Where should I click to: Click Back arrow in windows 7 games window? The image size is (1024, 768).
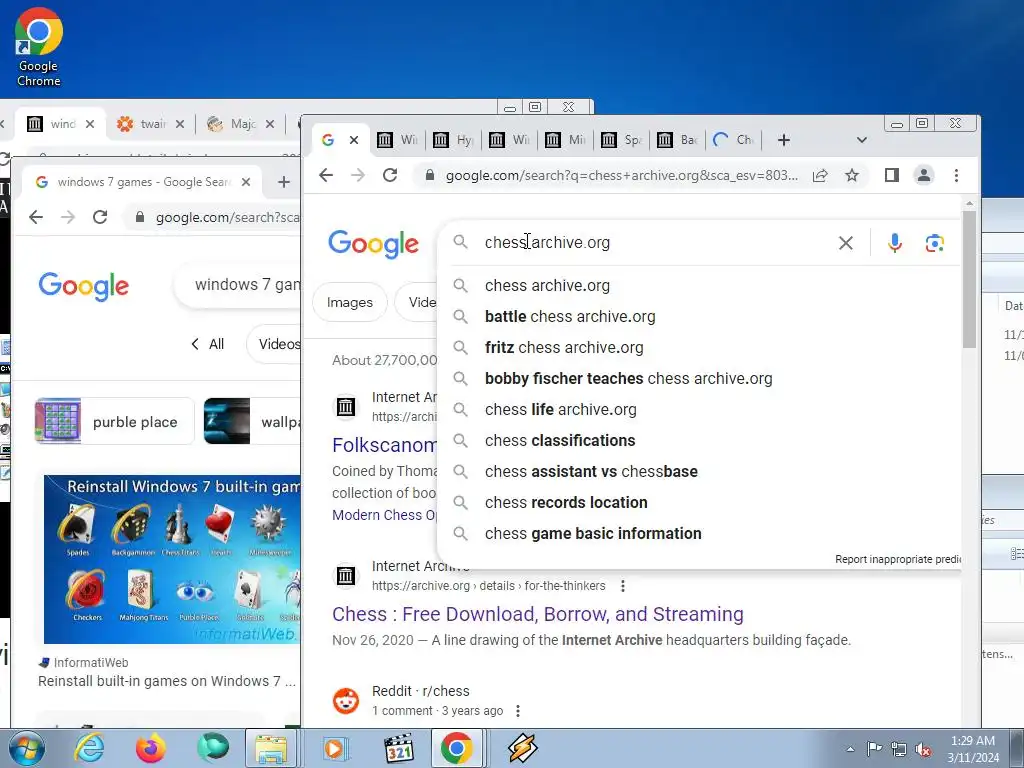point(36,217)
